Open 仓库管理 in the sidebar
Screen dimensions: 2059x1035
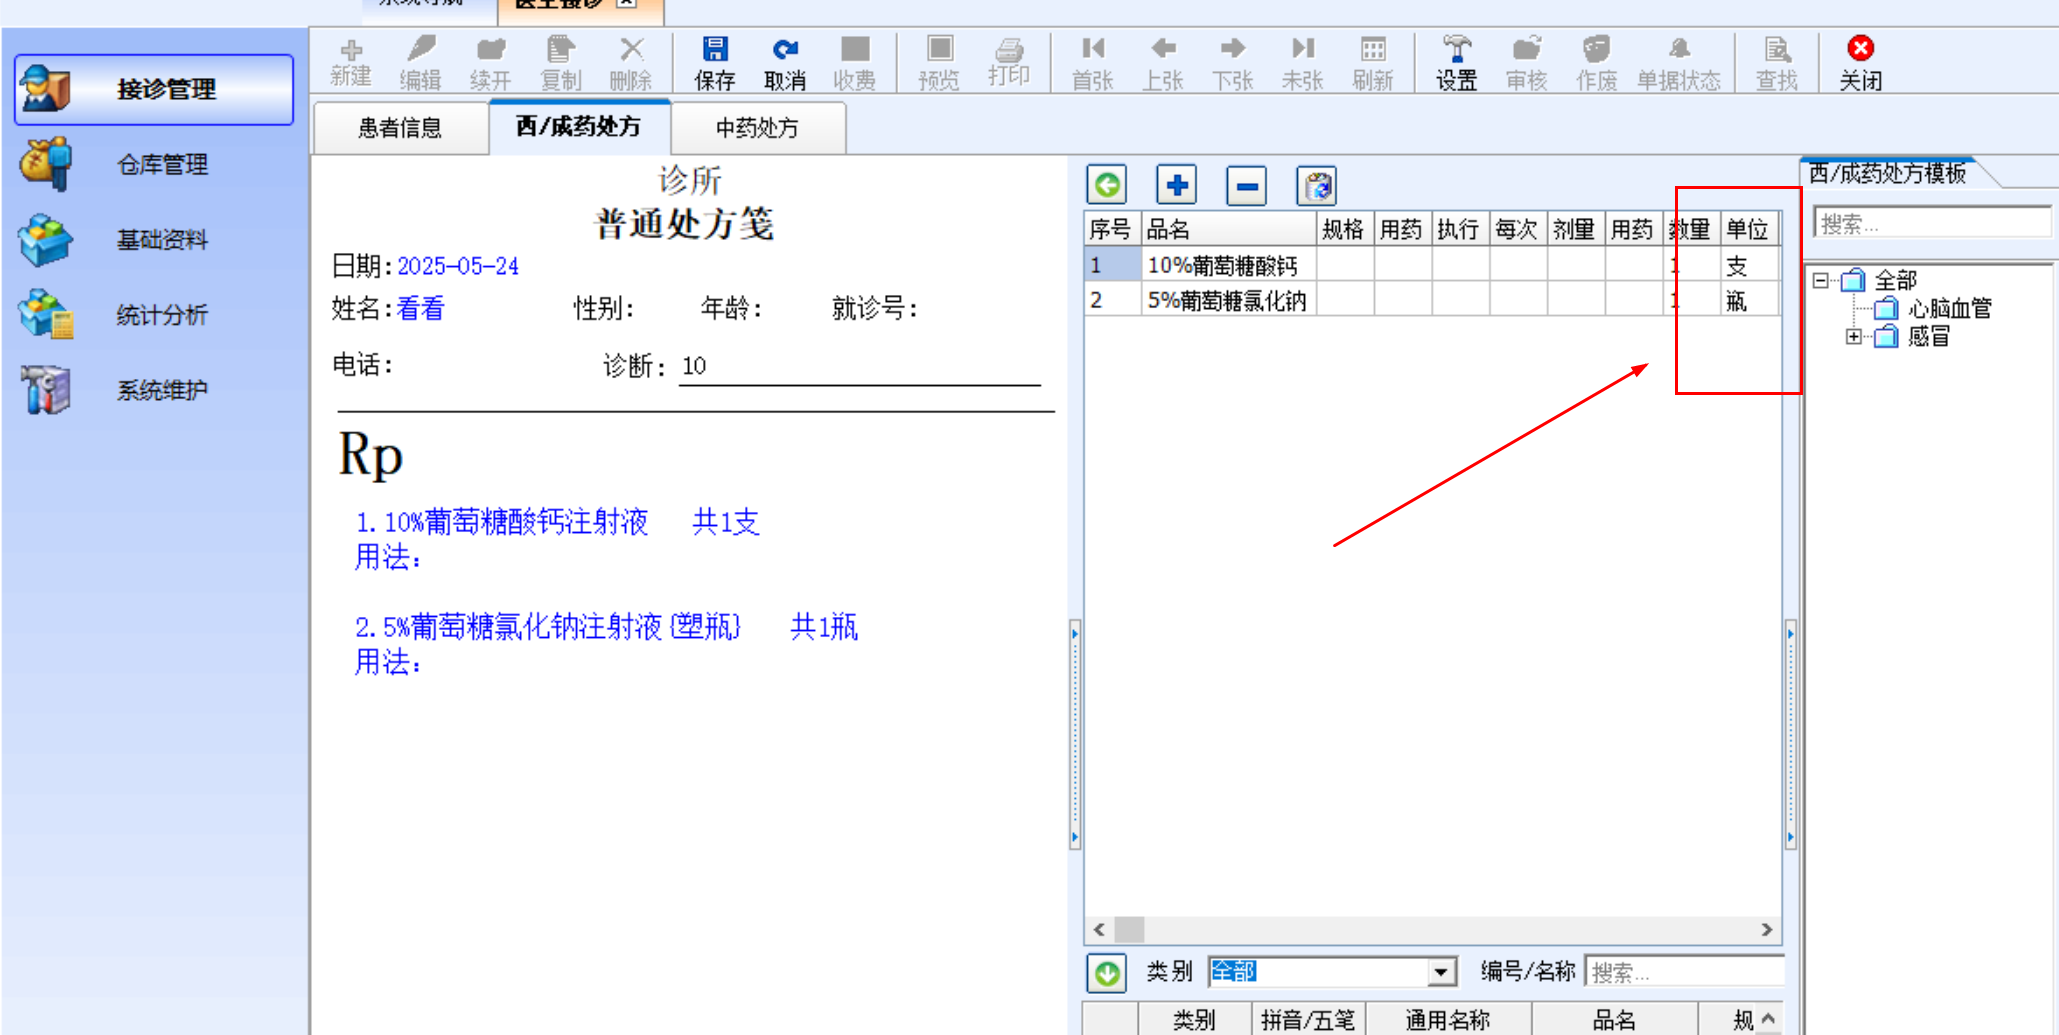pyautogui.click(x=154, y=164)
